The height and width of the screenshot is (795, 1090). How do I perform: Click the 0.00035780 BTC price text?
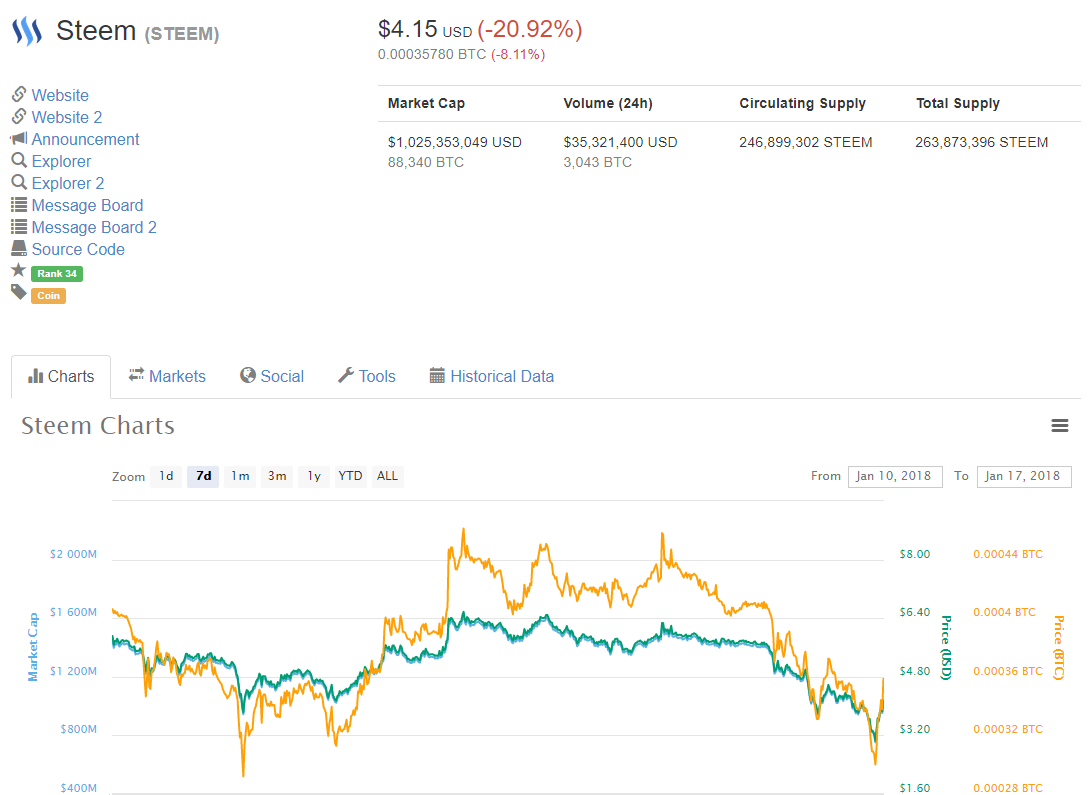click(432, 54)
